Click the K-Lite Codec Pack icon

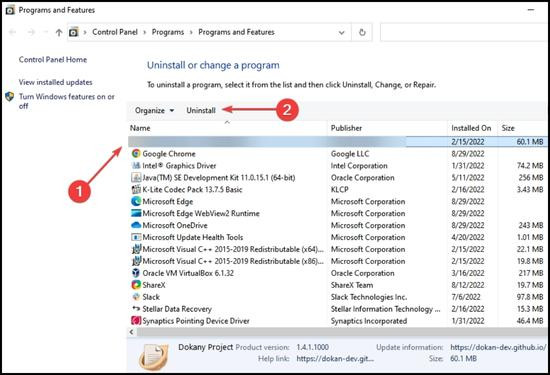[x=136, y=189]
